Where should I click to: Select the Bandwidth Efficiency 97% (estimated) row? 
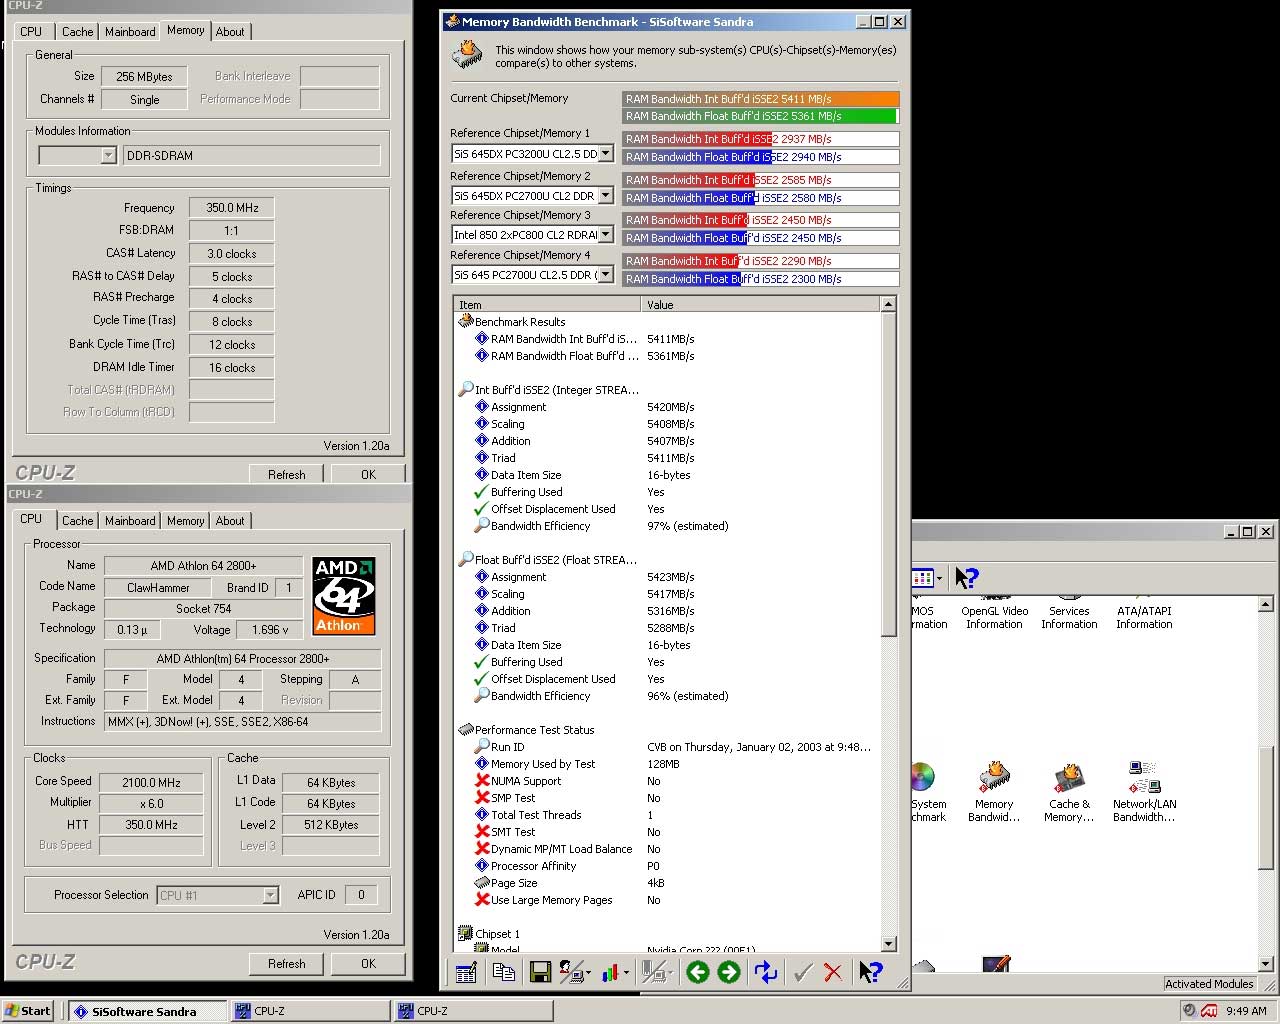point(668,526)
